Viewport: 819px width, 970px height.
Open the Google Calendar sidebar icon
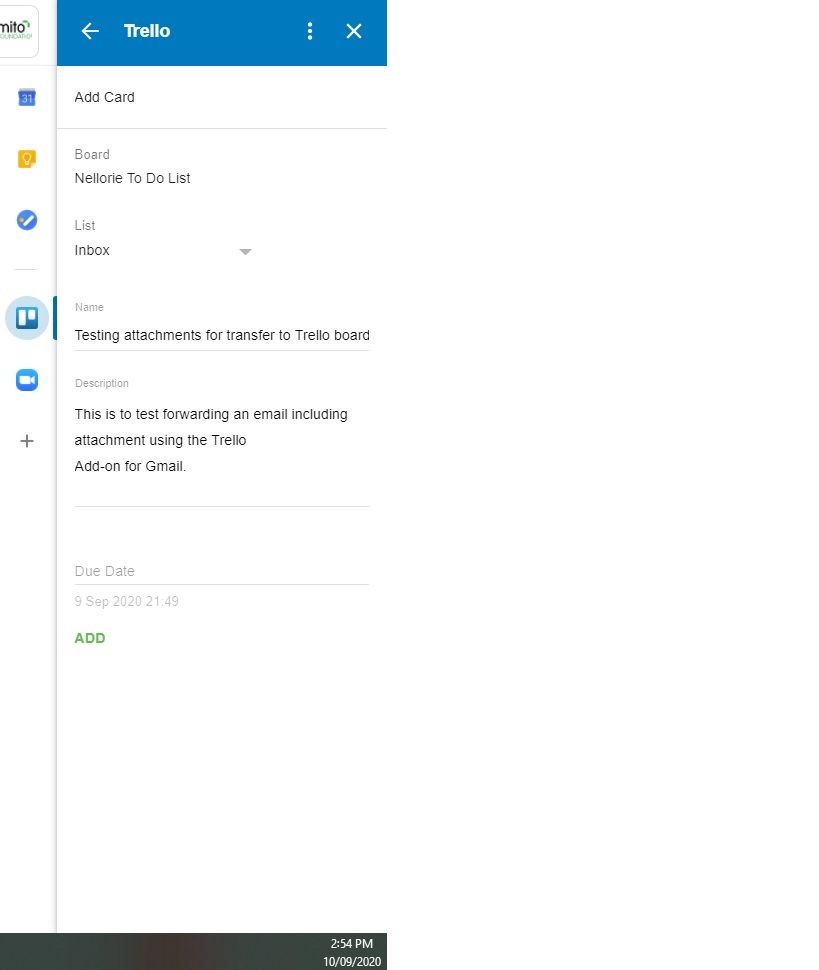point(27,97)
